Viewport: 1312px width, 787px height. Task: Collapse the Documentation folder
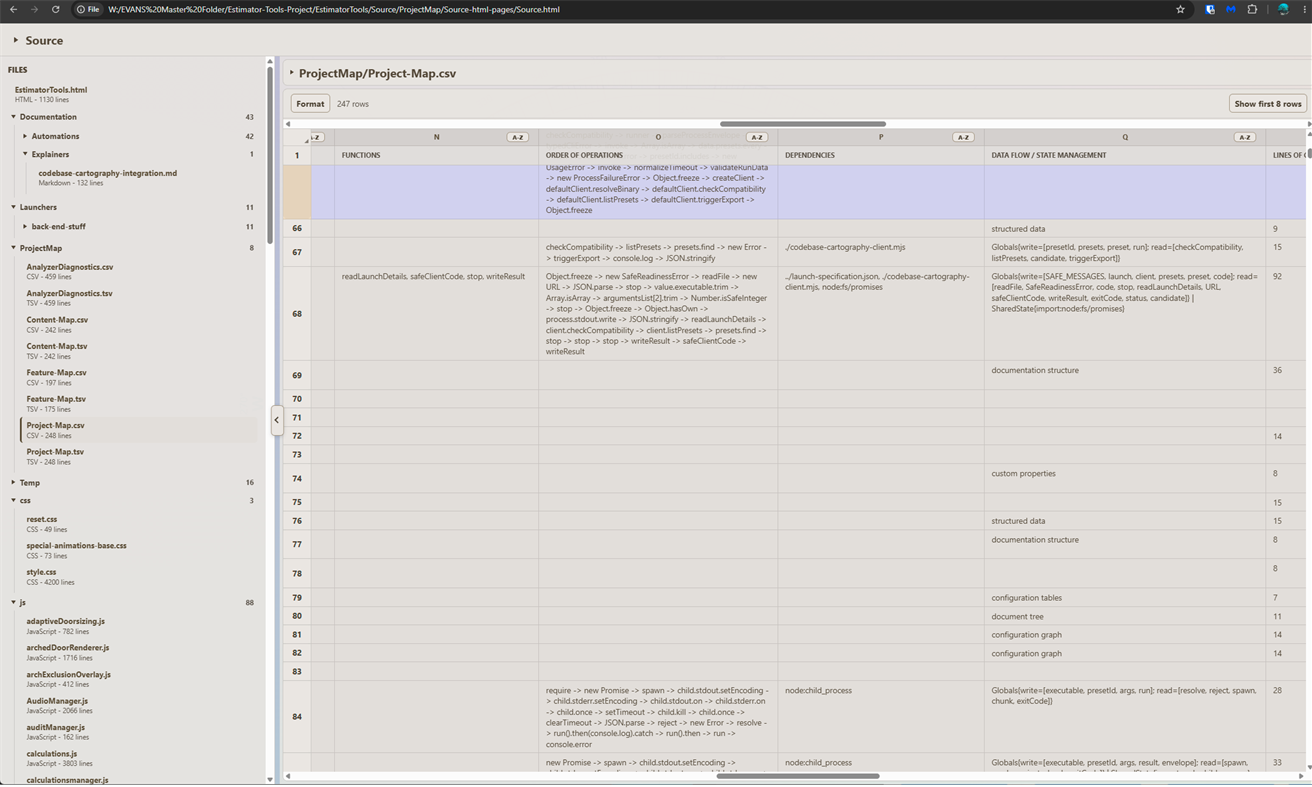(14, 117)
